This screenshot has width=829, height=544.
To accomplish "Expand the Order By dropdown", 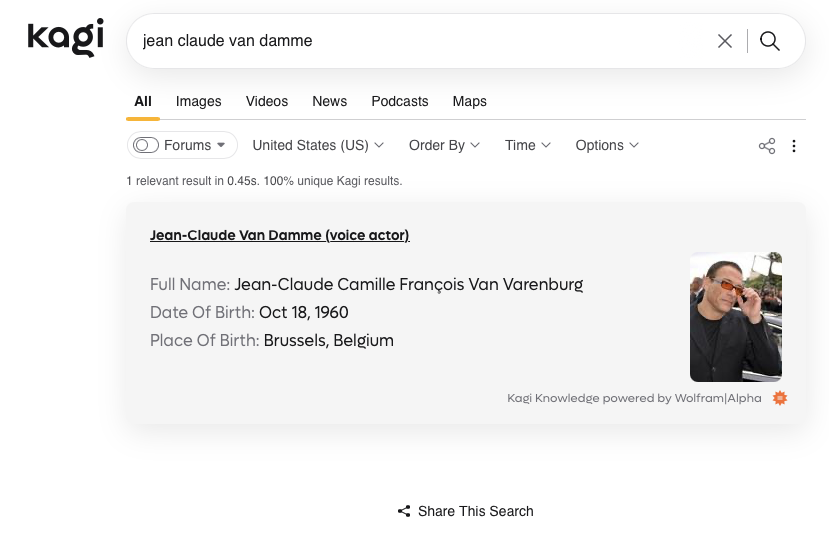I will (444, 145).
